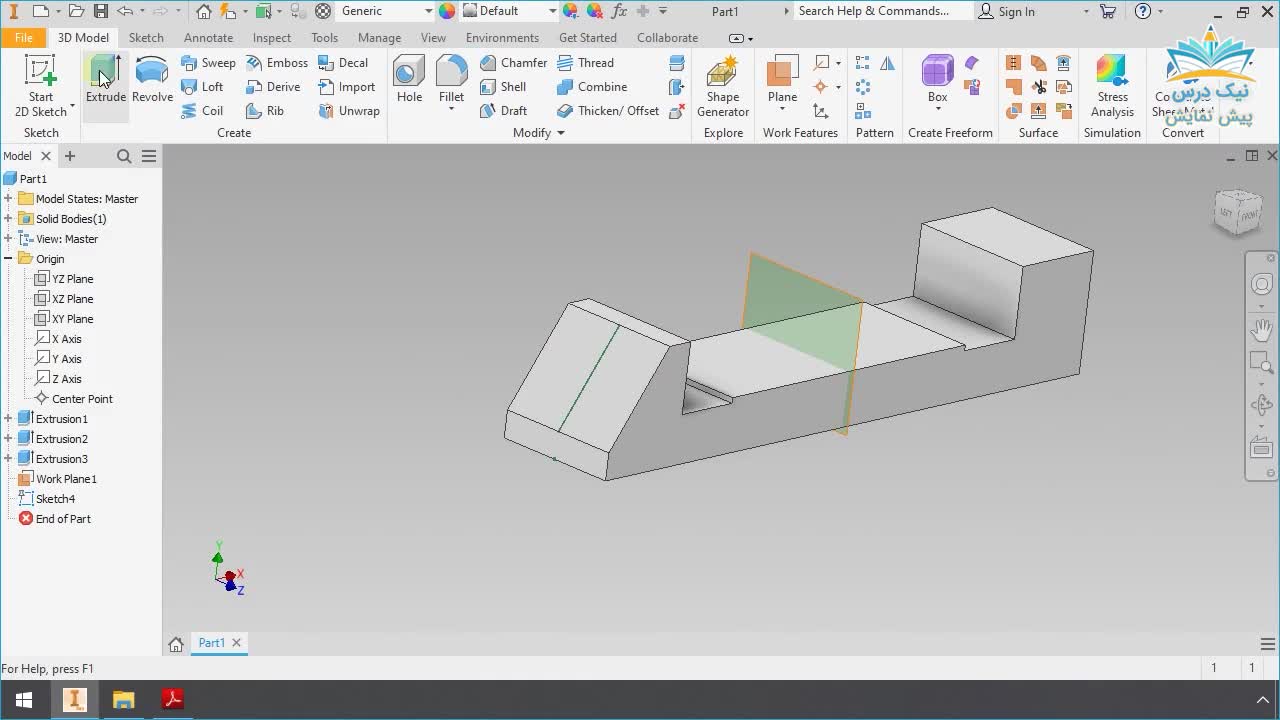Click the Box freeform tool
Image resolution: width=1280 pixels, height=720 pixels.
point(937,80)
